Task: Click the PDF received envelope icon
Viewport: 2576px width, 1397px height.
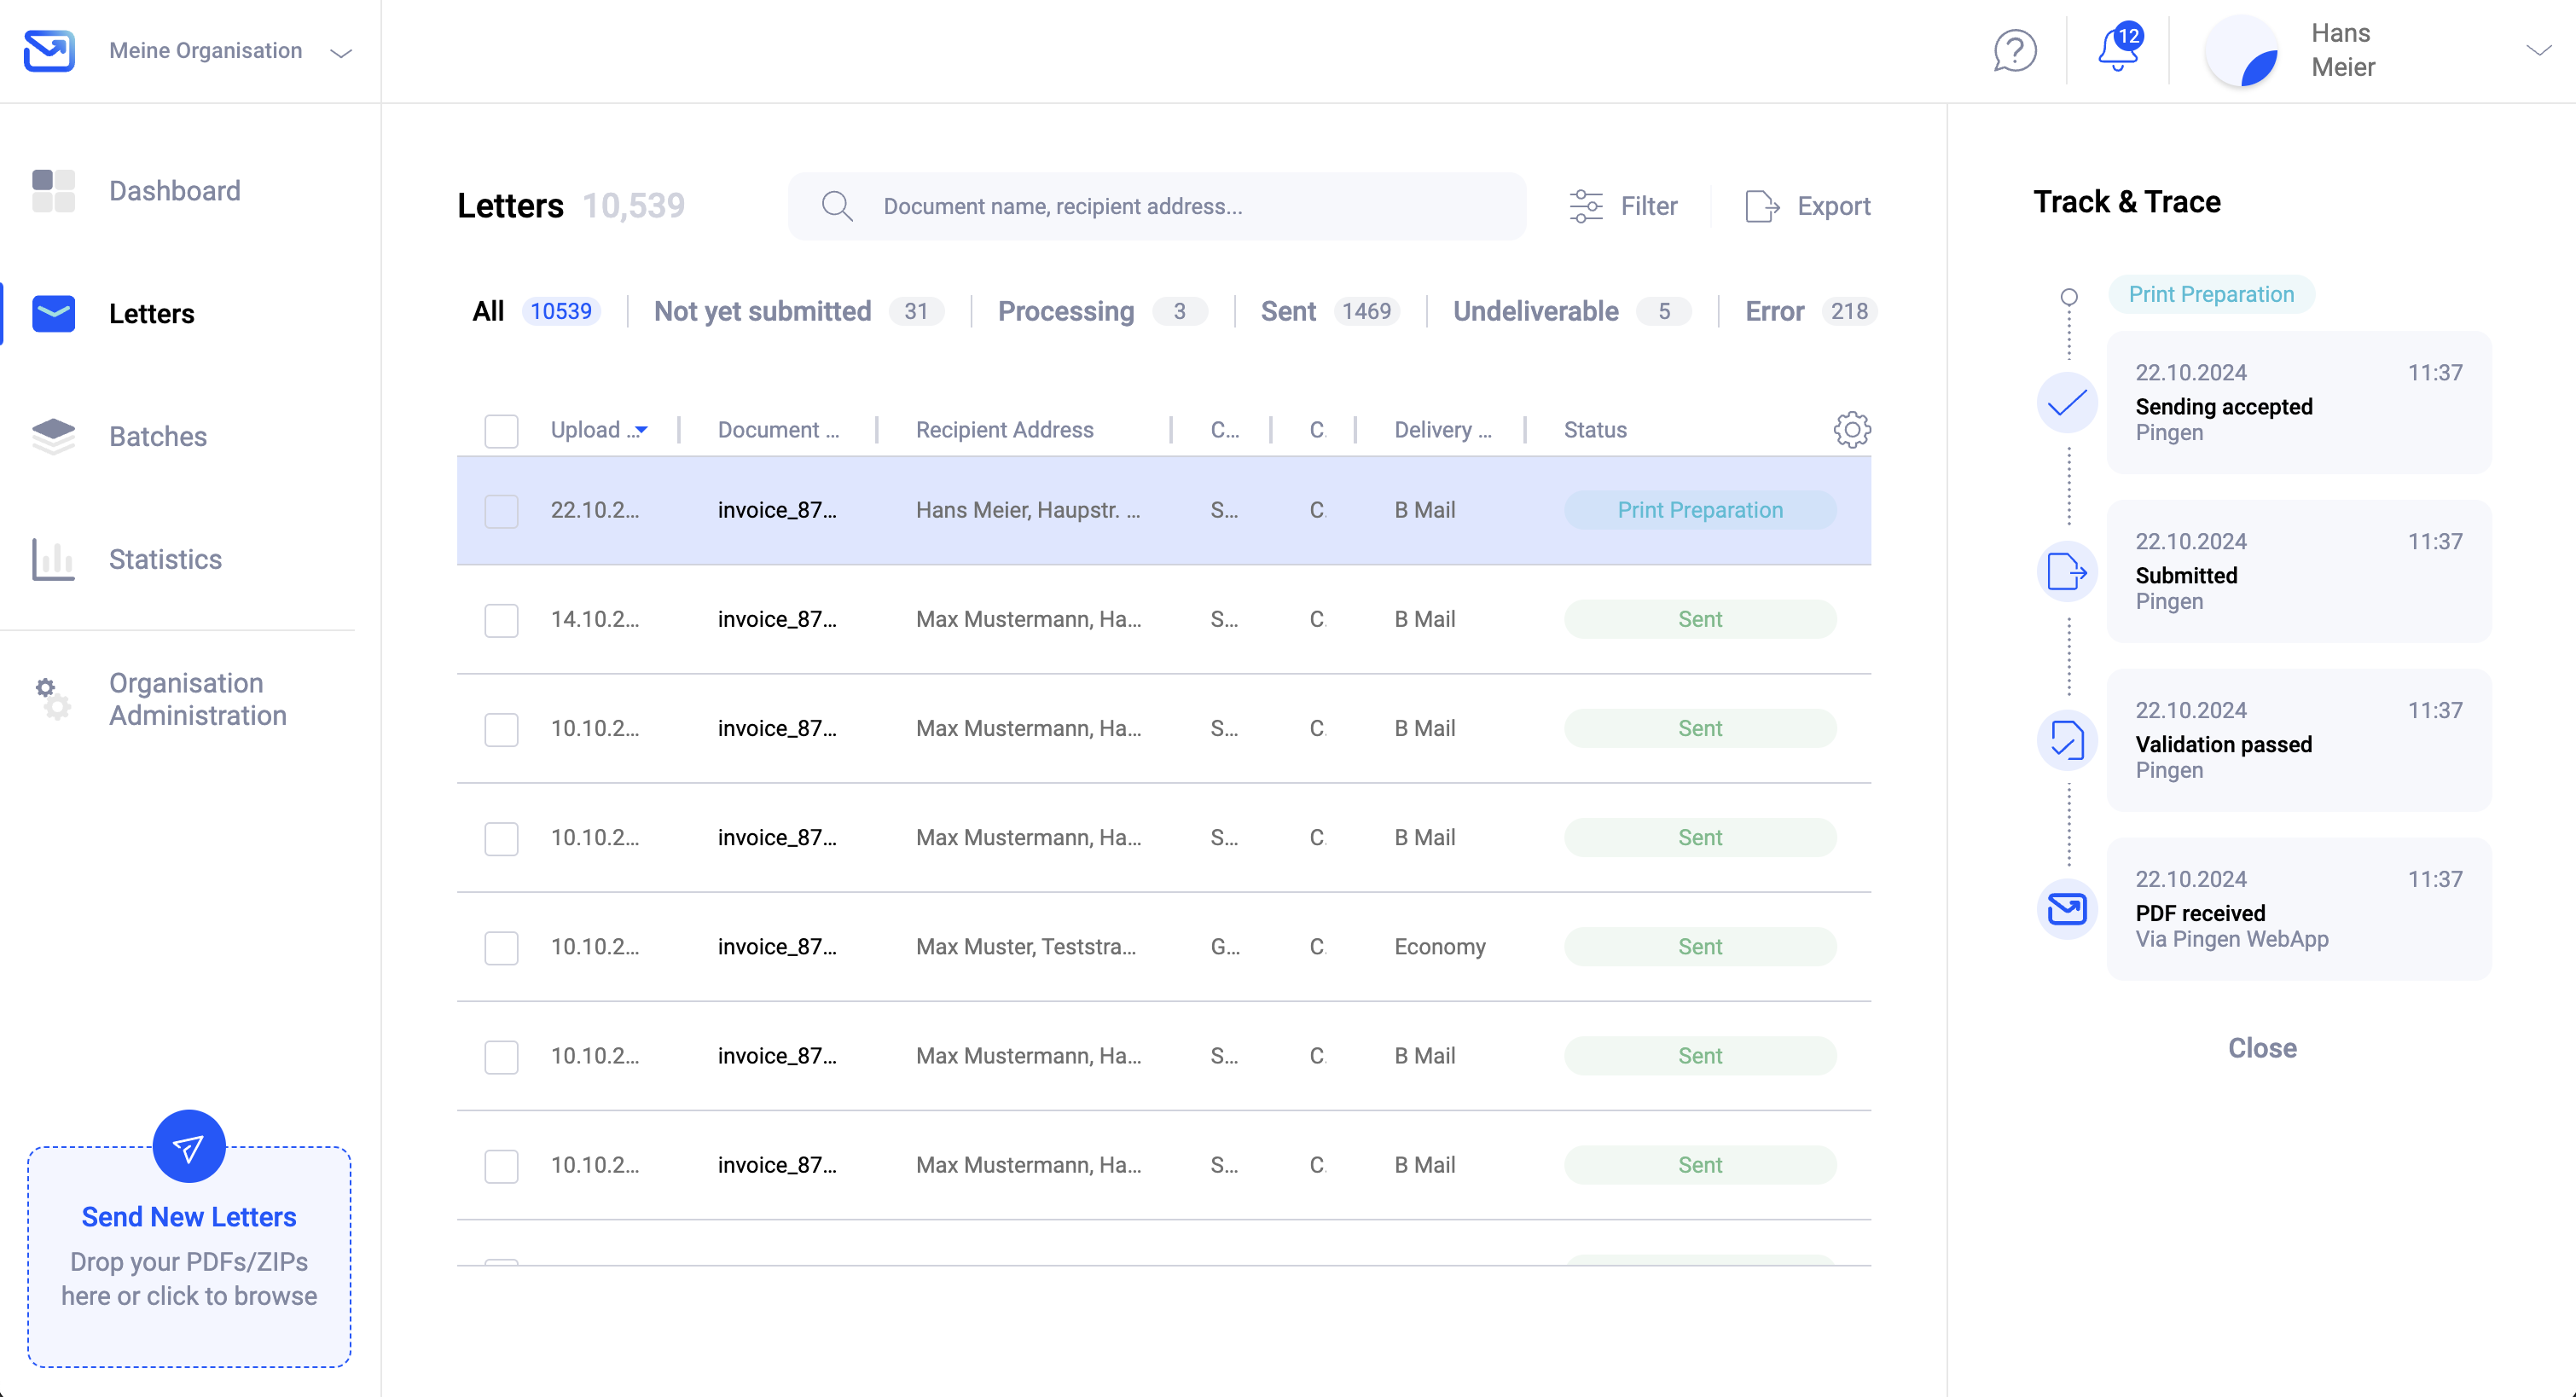Action: [2067, 909]
